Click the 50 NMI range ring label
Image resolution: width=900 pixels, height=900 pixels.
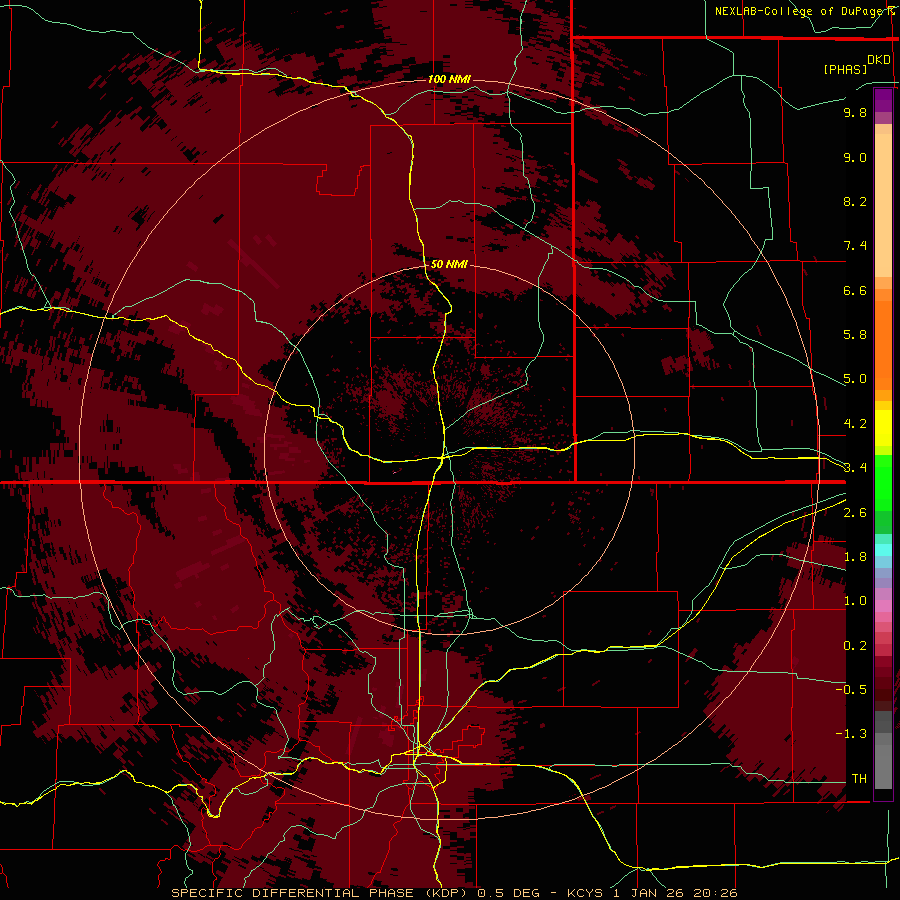click(x=449, y=264)
